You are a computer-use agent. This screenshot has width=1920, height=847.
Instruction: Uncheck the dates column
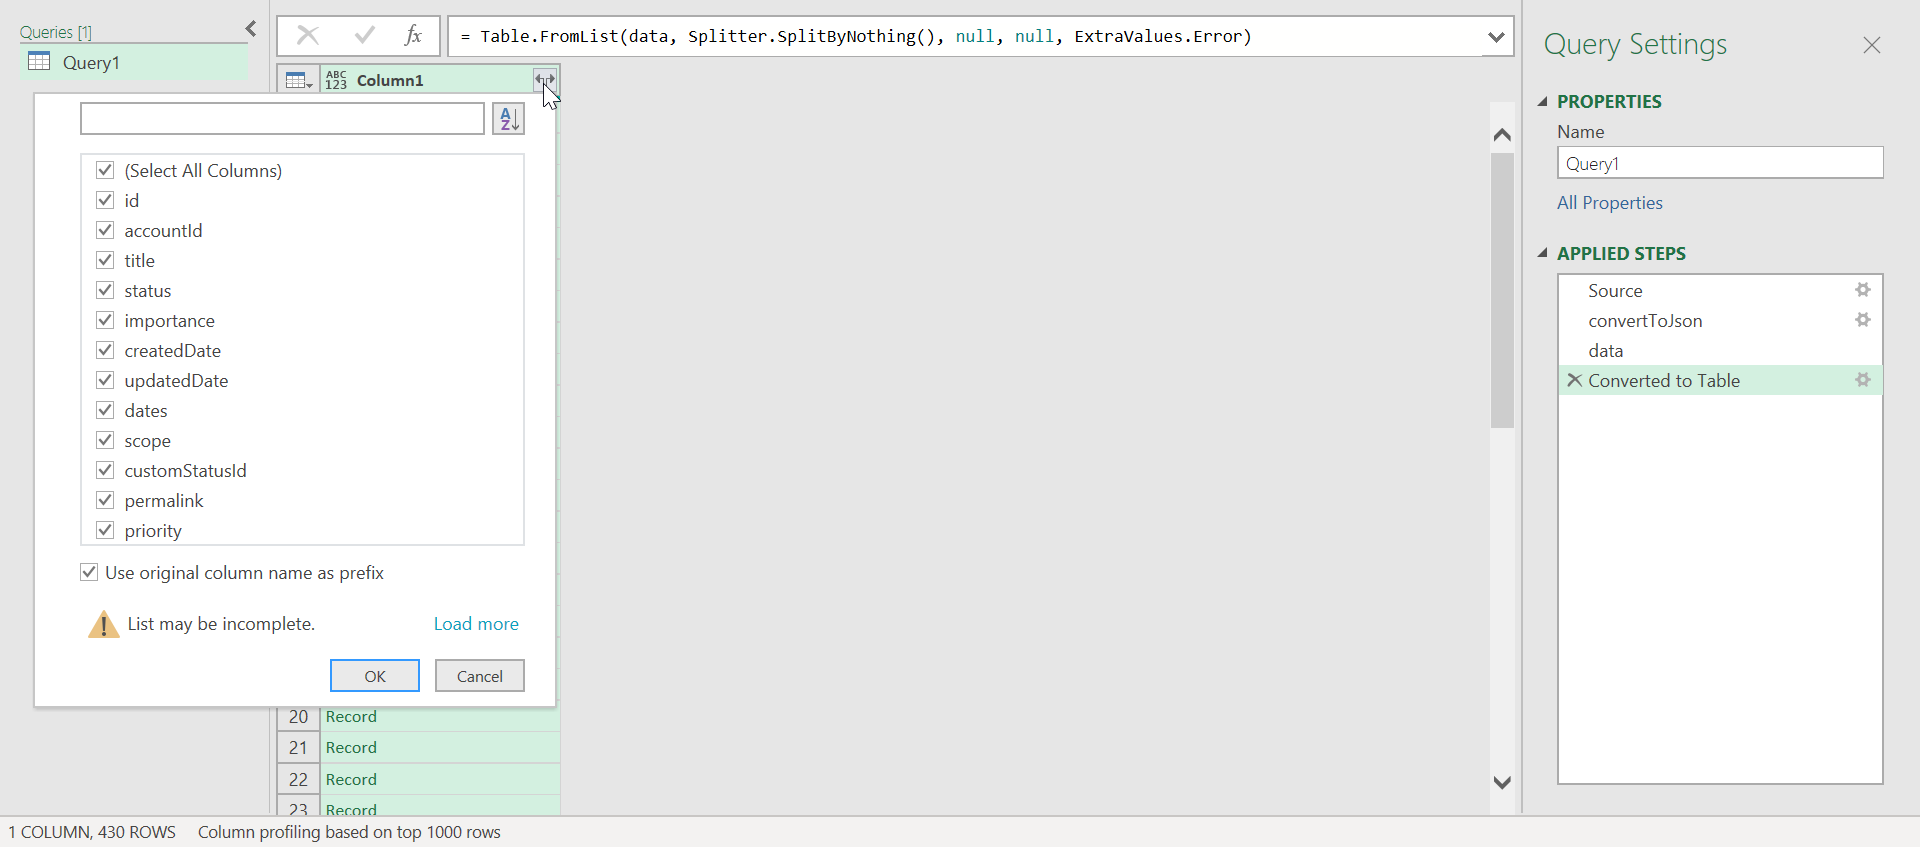pos(105,410)
